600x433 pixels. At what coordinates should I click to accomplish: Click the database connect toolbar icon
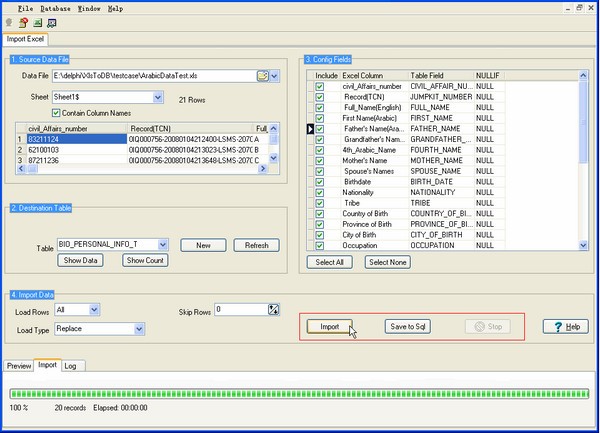click(x=23, y=21)
